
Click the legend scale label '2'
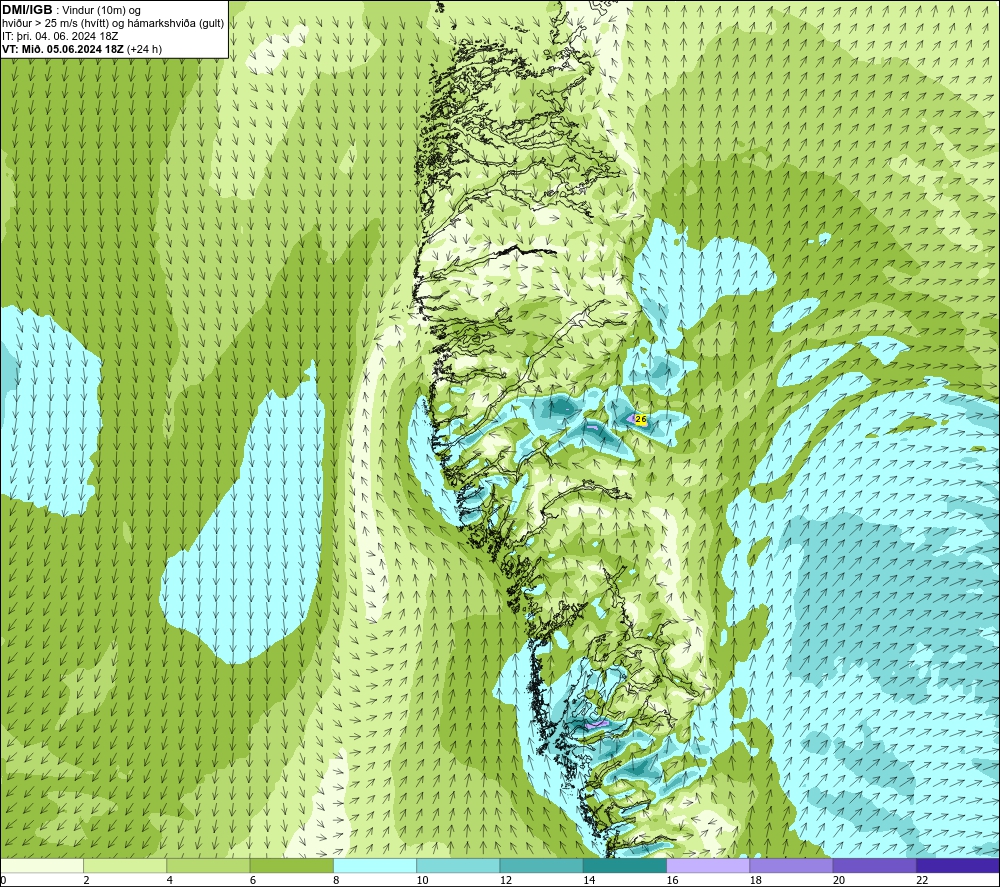(x=86, y=880)
